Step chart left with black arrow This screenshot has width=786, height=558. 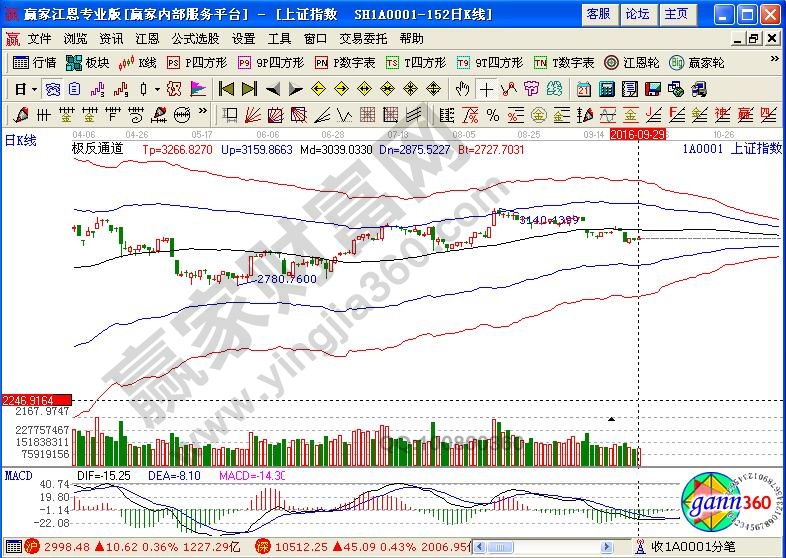point(273,90)
